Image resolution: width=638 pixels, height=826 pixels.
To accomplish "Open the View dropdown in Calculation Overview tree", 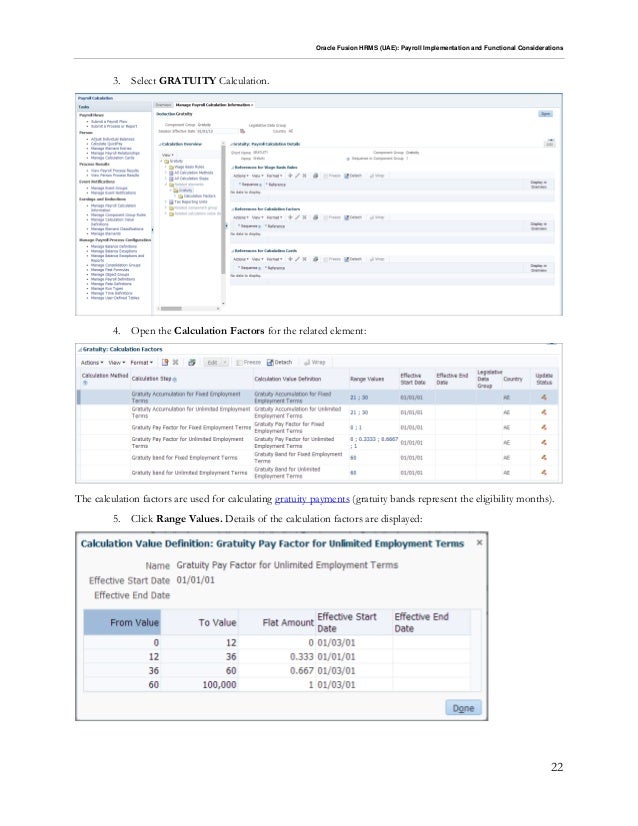I will 167,155.
